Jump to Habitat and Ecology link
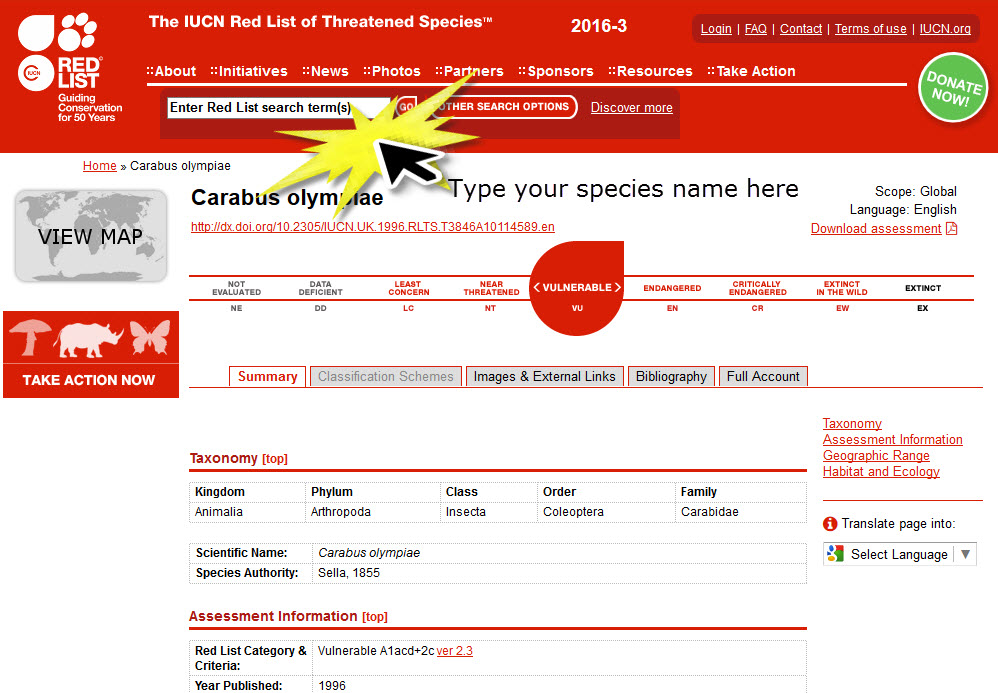The width and height of the screenshot is (998, 693). (881, 471)
